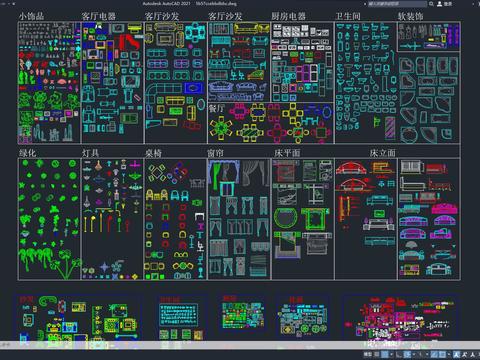480x360 pixels.
Task: Click the isometric drafting icon in status bar
Action: click(x=421, y=354)
